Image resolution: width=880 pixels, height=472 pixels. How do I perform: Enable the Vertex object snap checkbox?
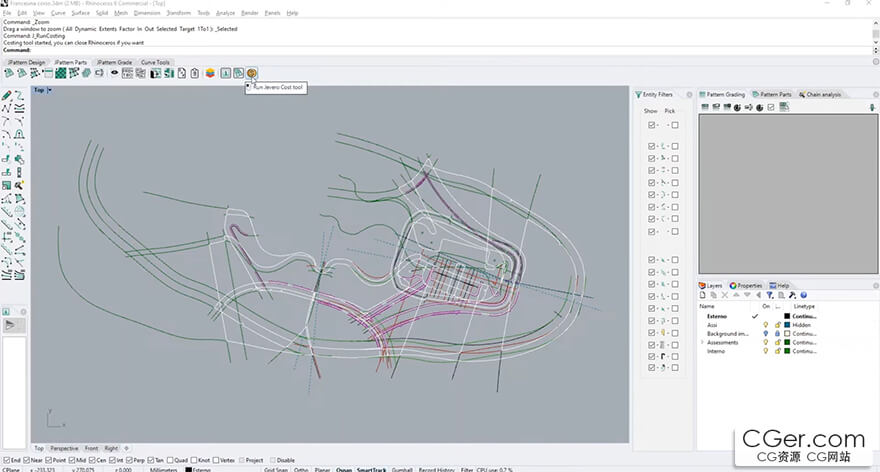click(216, 460)
